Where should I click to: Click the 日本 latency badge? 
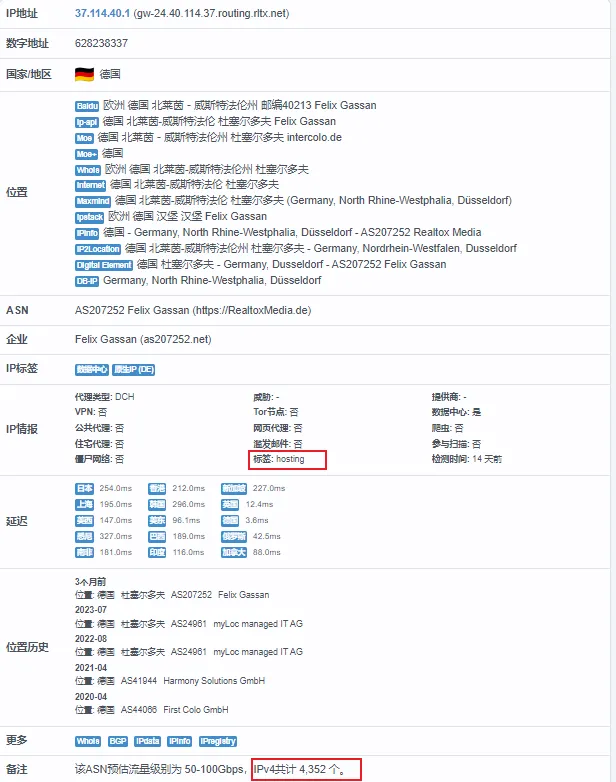85,488
